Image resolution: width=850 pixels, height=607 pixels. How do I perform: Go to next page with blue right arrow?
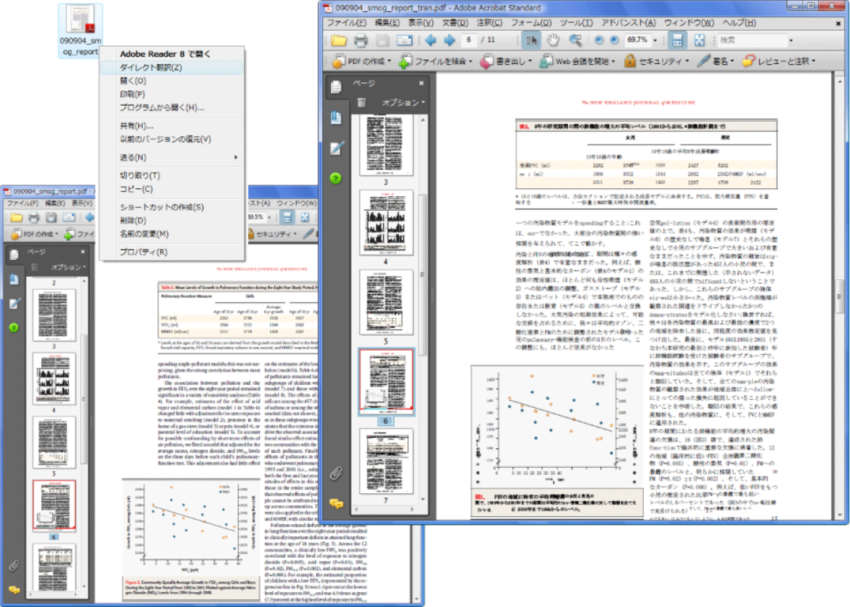point(448,40)
